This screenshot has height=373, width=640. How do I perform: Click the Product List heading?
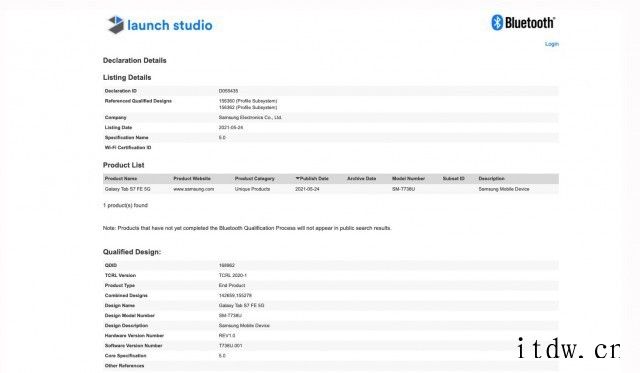click(x=123, y=165)
